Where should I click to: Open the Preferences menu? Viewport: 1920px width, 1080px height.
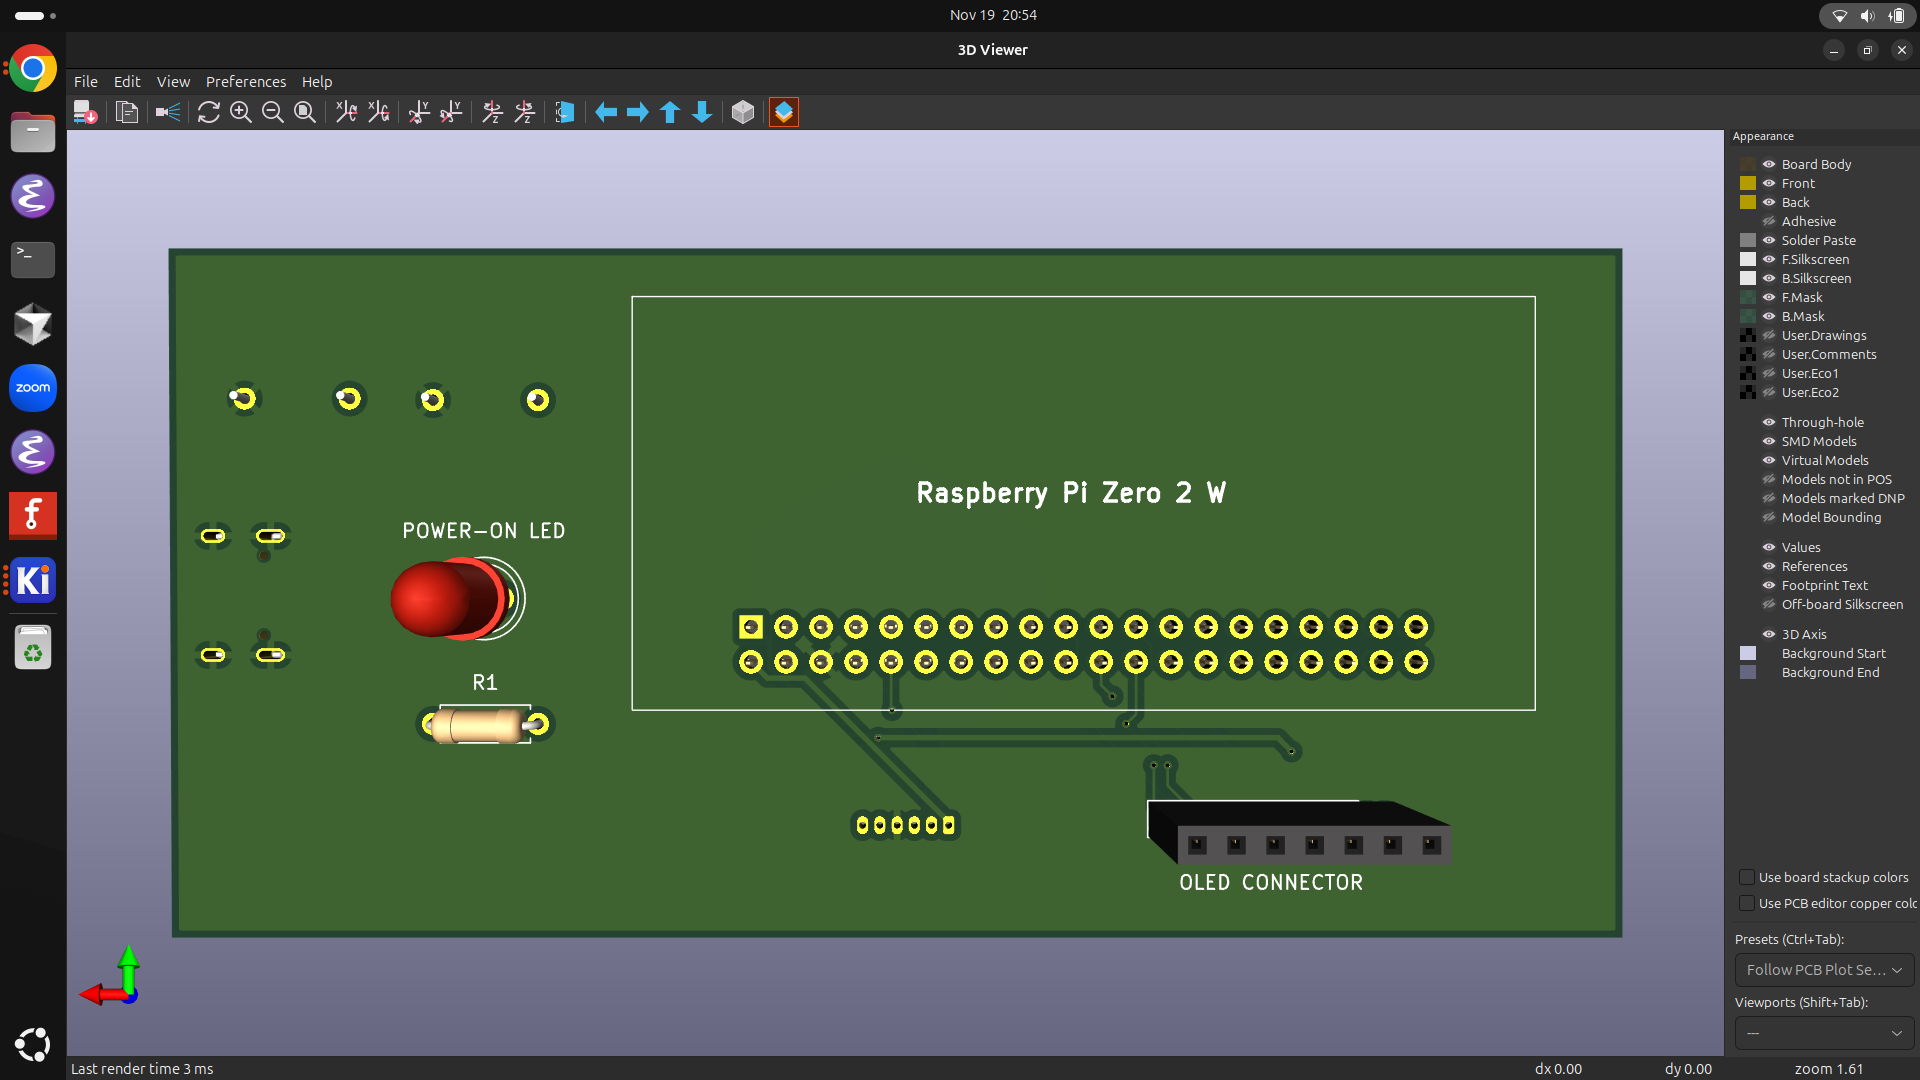[245, 81]
